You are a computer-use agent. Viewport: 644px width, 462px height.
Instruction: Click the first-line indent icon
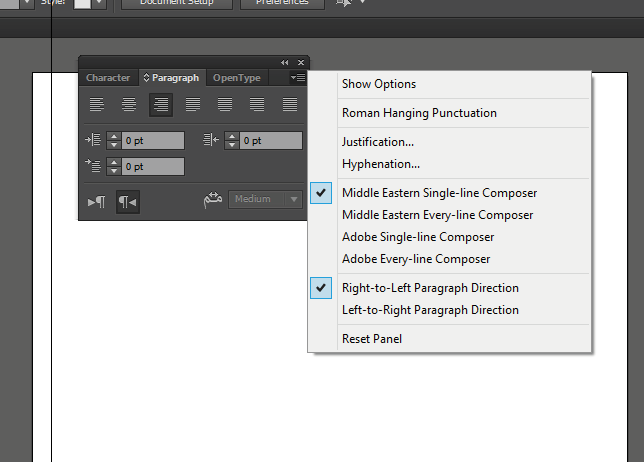tap(93, 166)
